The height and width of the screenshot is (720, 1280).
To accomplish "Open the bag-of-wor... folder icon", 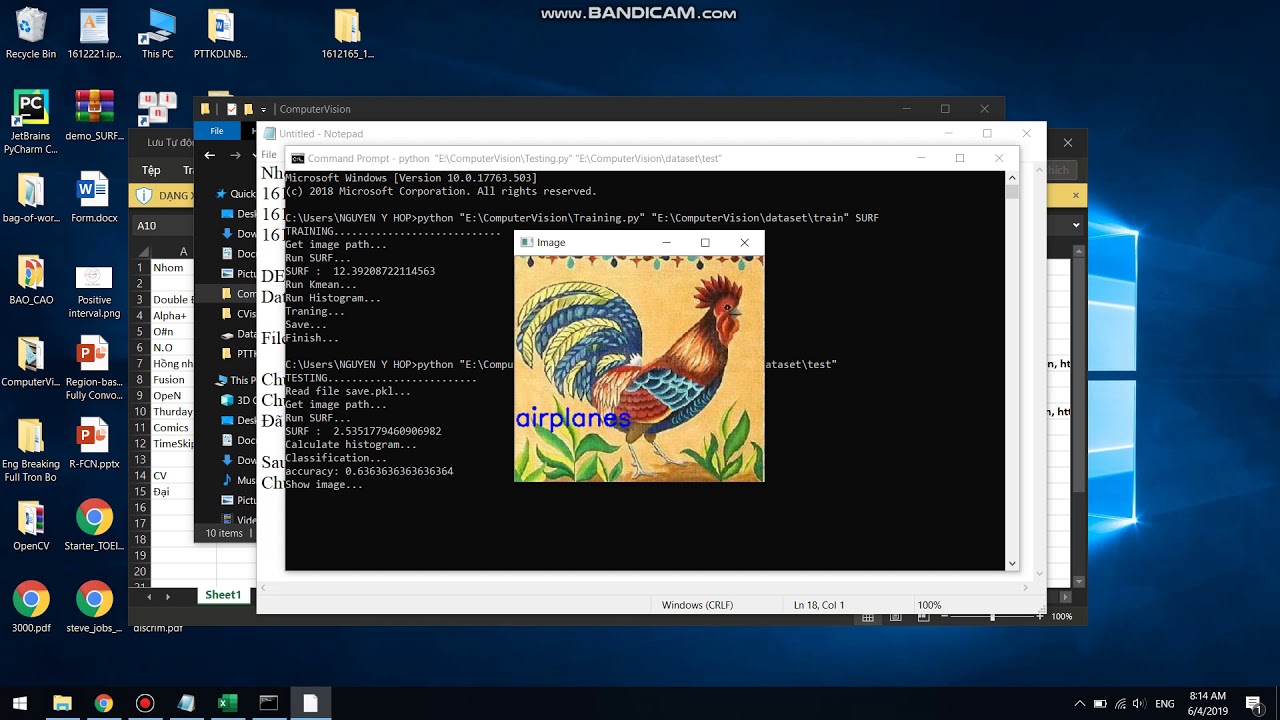I will pos(31,197).
